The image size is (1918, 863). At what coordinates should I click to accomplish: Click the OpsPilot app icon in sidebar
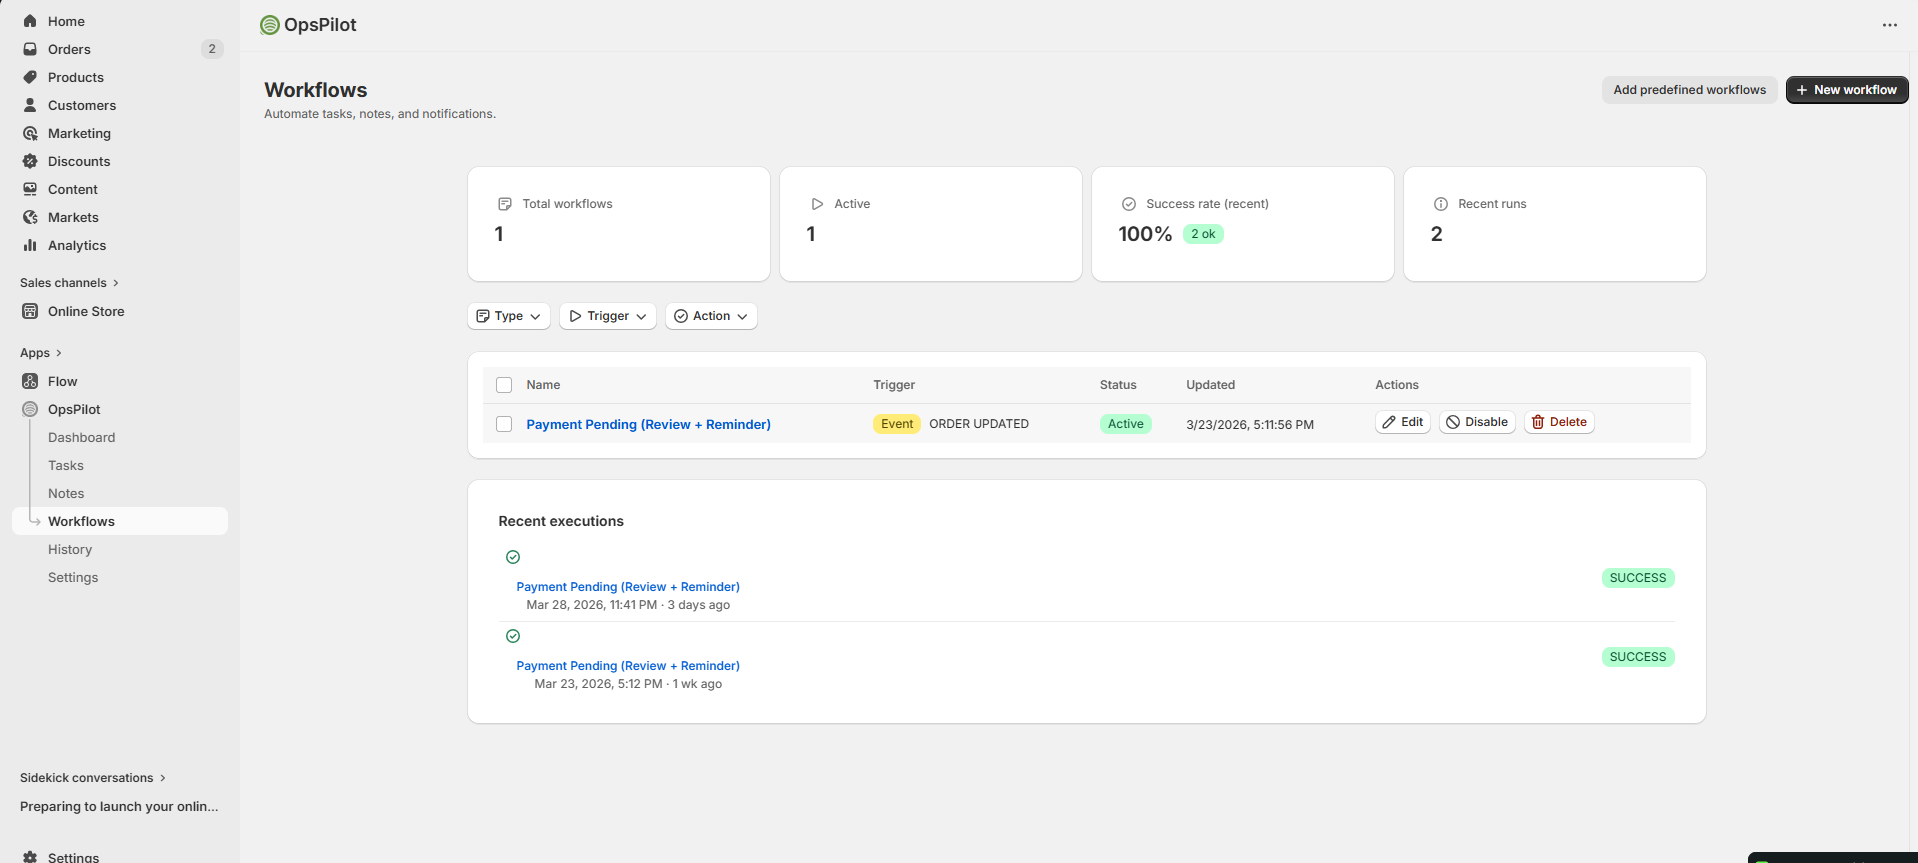pos(30,409)
